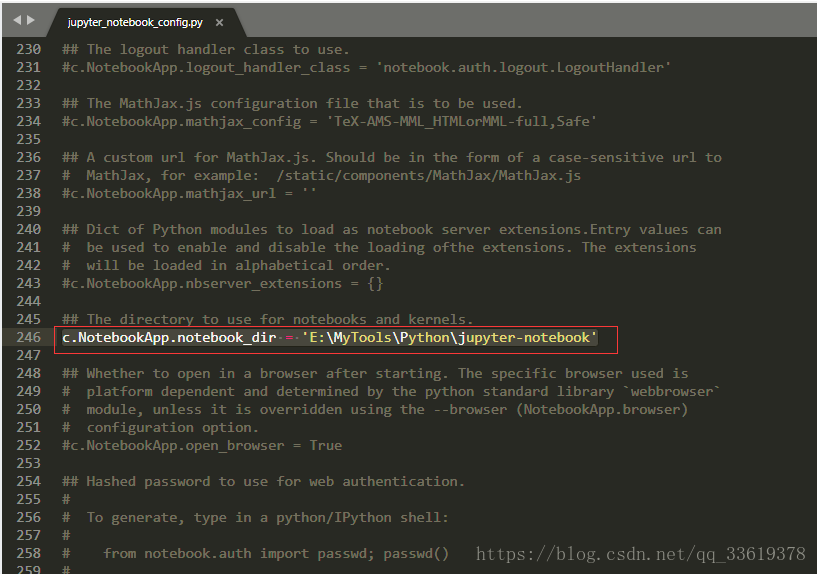The width and height of the screenshot is (817, 574).
Task: Click the mathjax_url setting line
Action: (189, 194)
